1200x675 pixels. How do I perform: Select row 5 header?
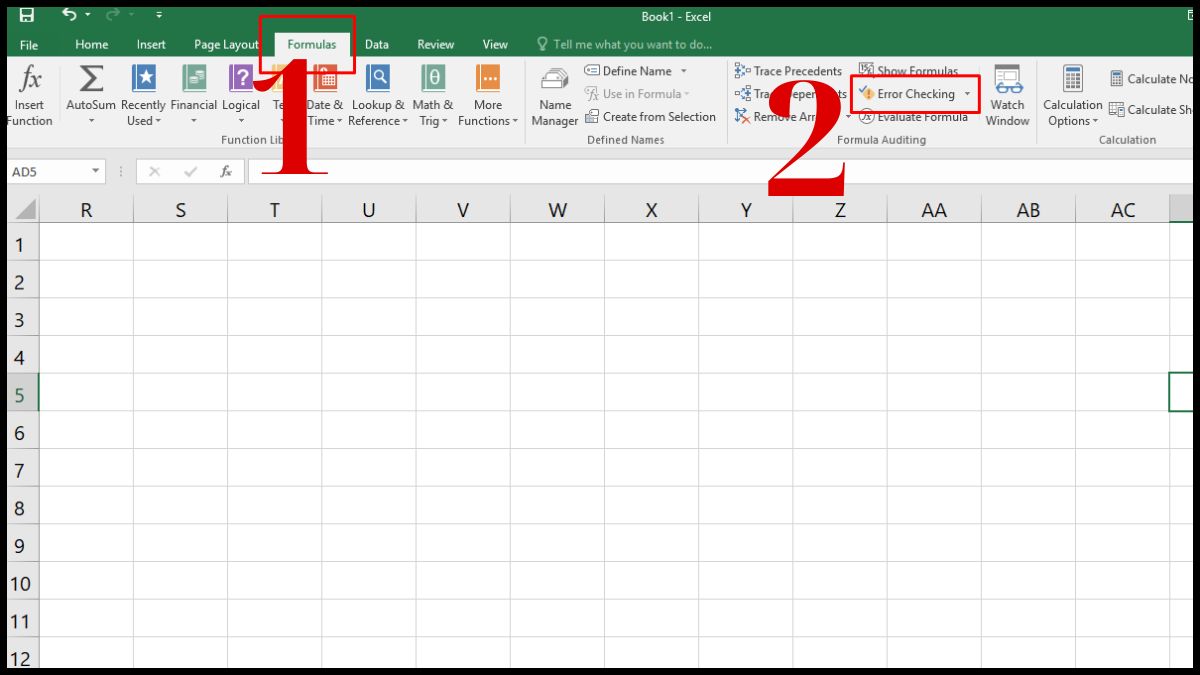click(x=23, y=395)
